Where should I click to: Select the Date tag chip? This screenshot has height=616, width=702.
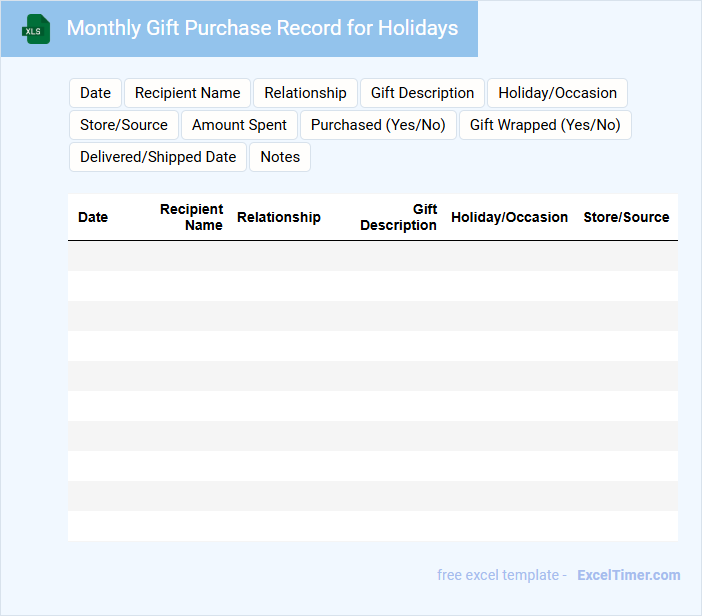tap(95, 93)
